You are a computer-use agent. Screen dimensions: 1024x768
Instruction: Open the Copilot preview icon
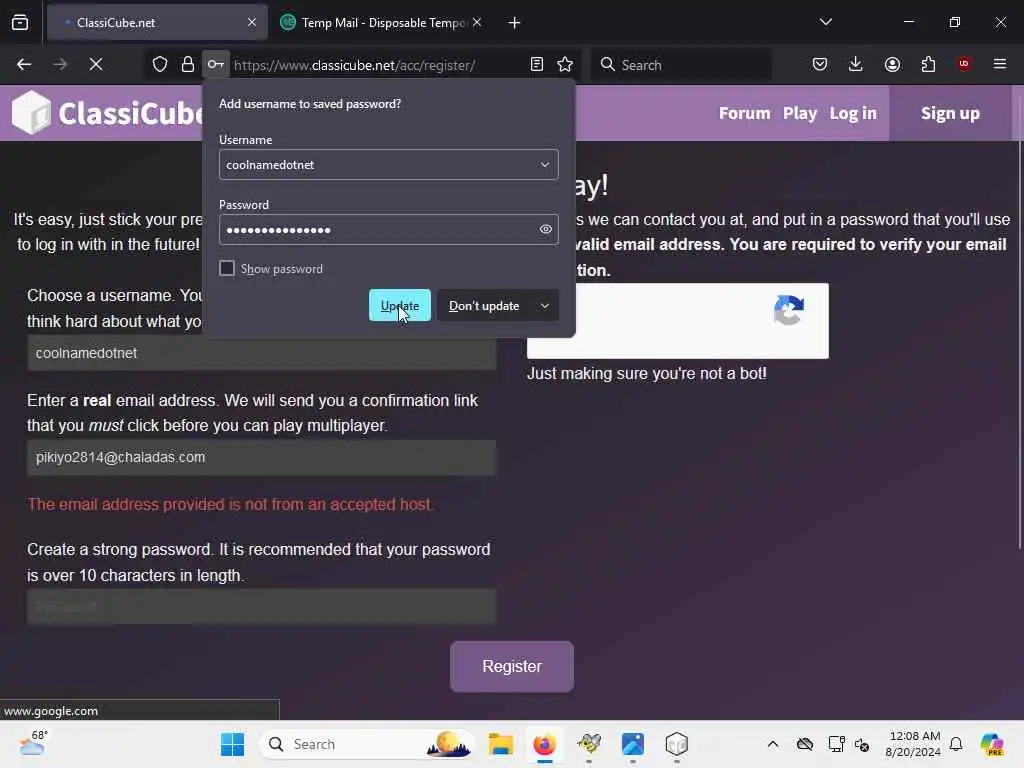991,744
